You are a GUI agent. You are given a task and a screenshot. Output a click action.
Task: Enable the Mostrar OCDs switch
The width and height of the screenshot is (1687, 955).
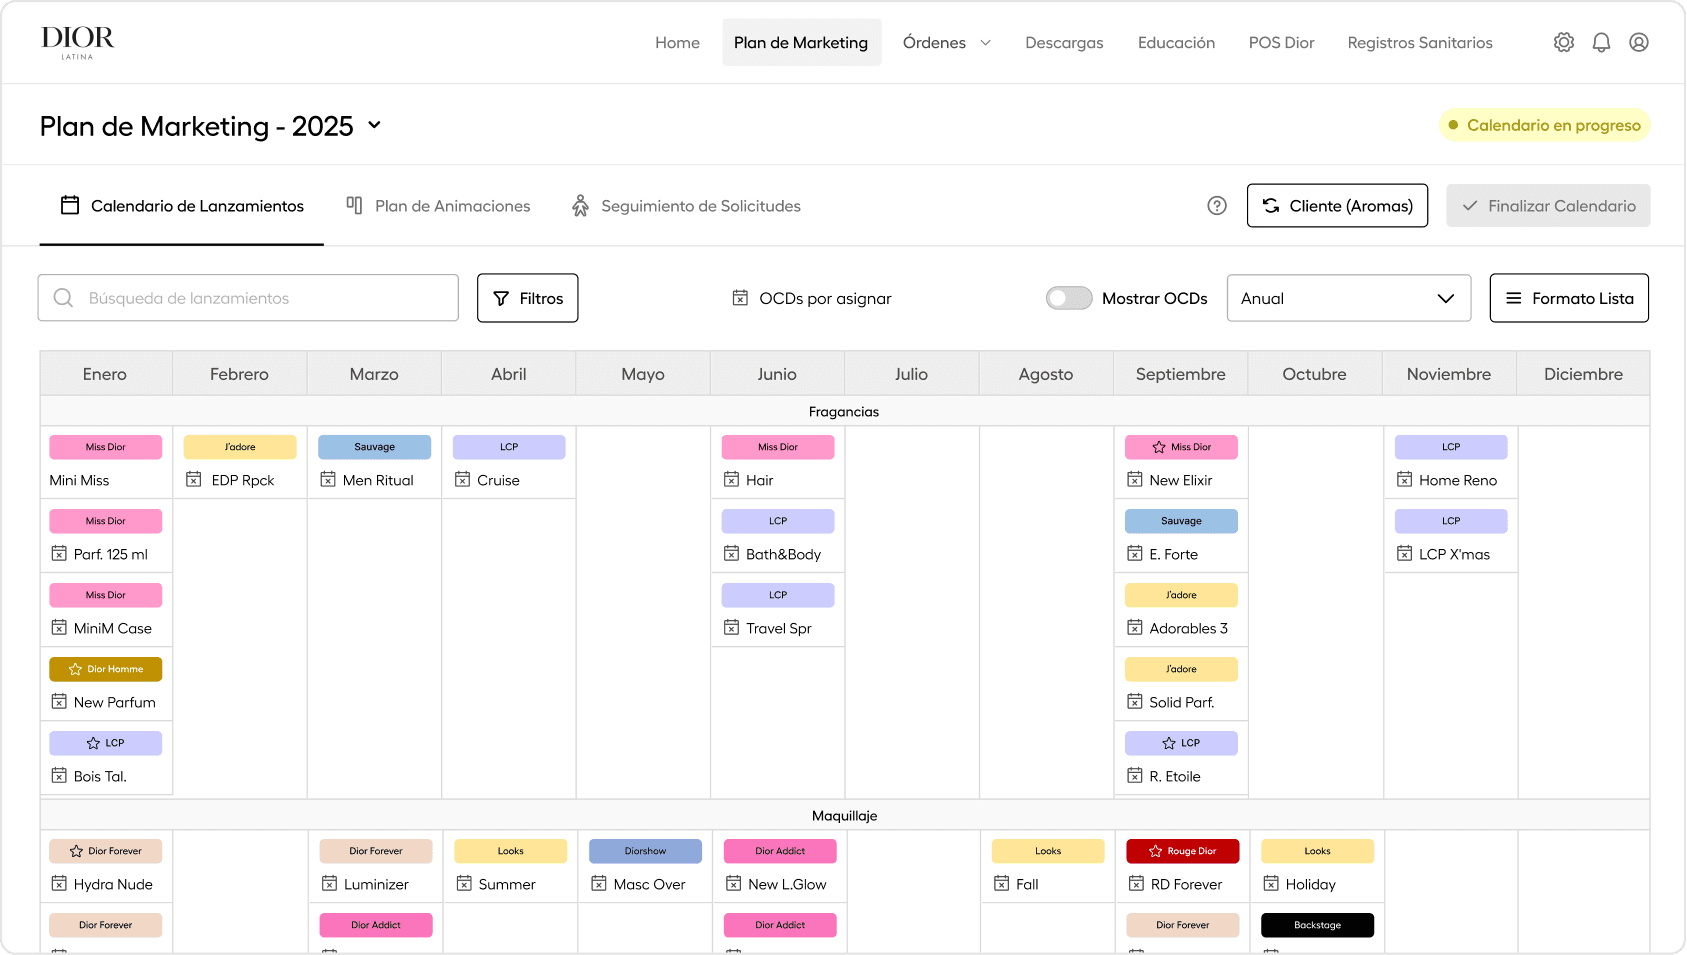(x=1068, y=297)
